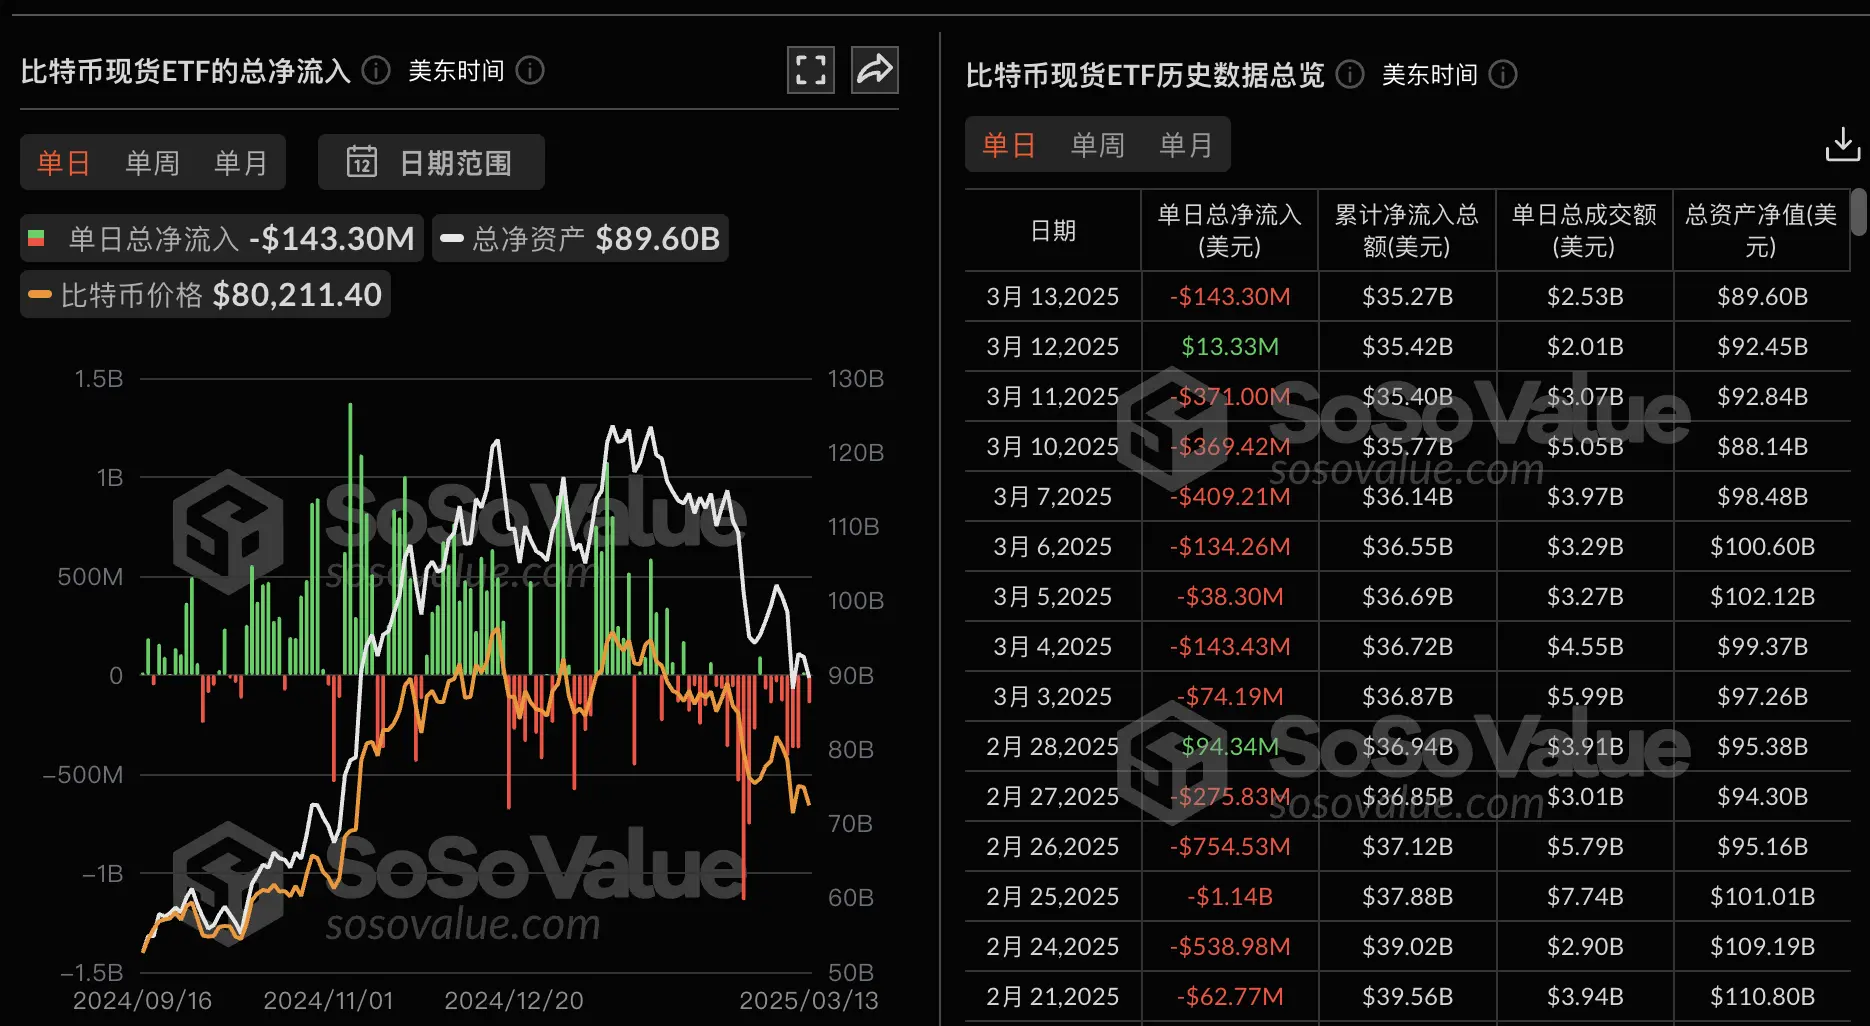The image size is (1870, 1026).
Task: Open the info tooltip beside 历史数据总览 title
Action: (1349, 74)
